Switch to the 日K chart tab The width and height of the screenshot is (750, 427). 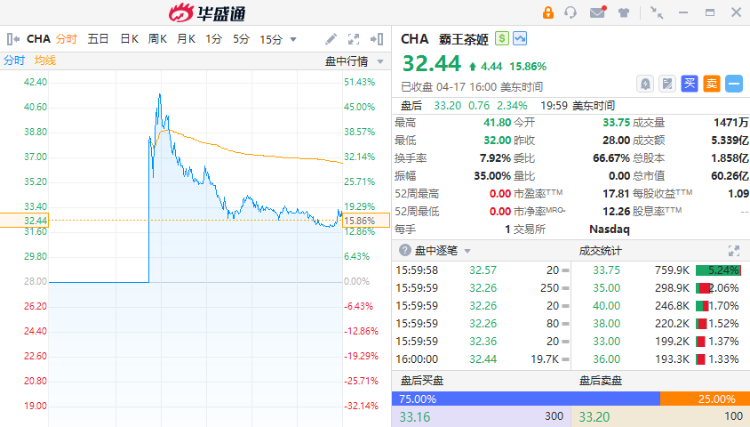pos(129,39)
